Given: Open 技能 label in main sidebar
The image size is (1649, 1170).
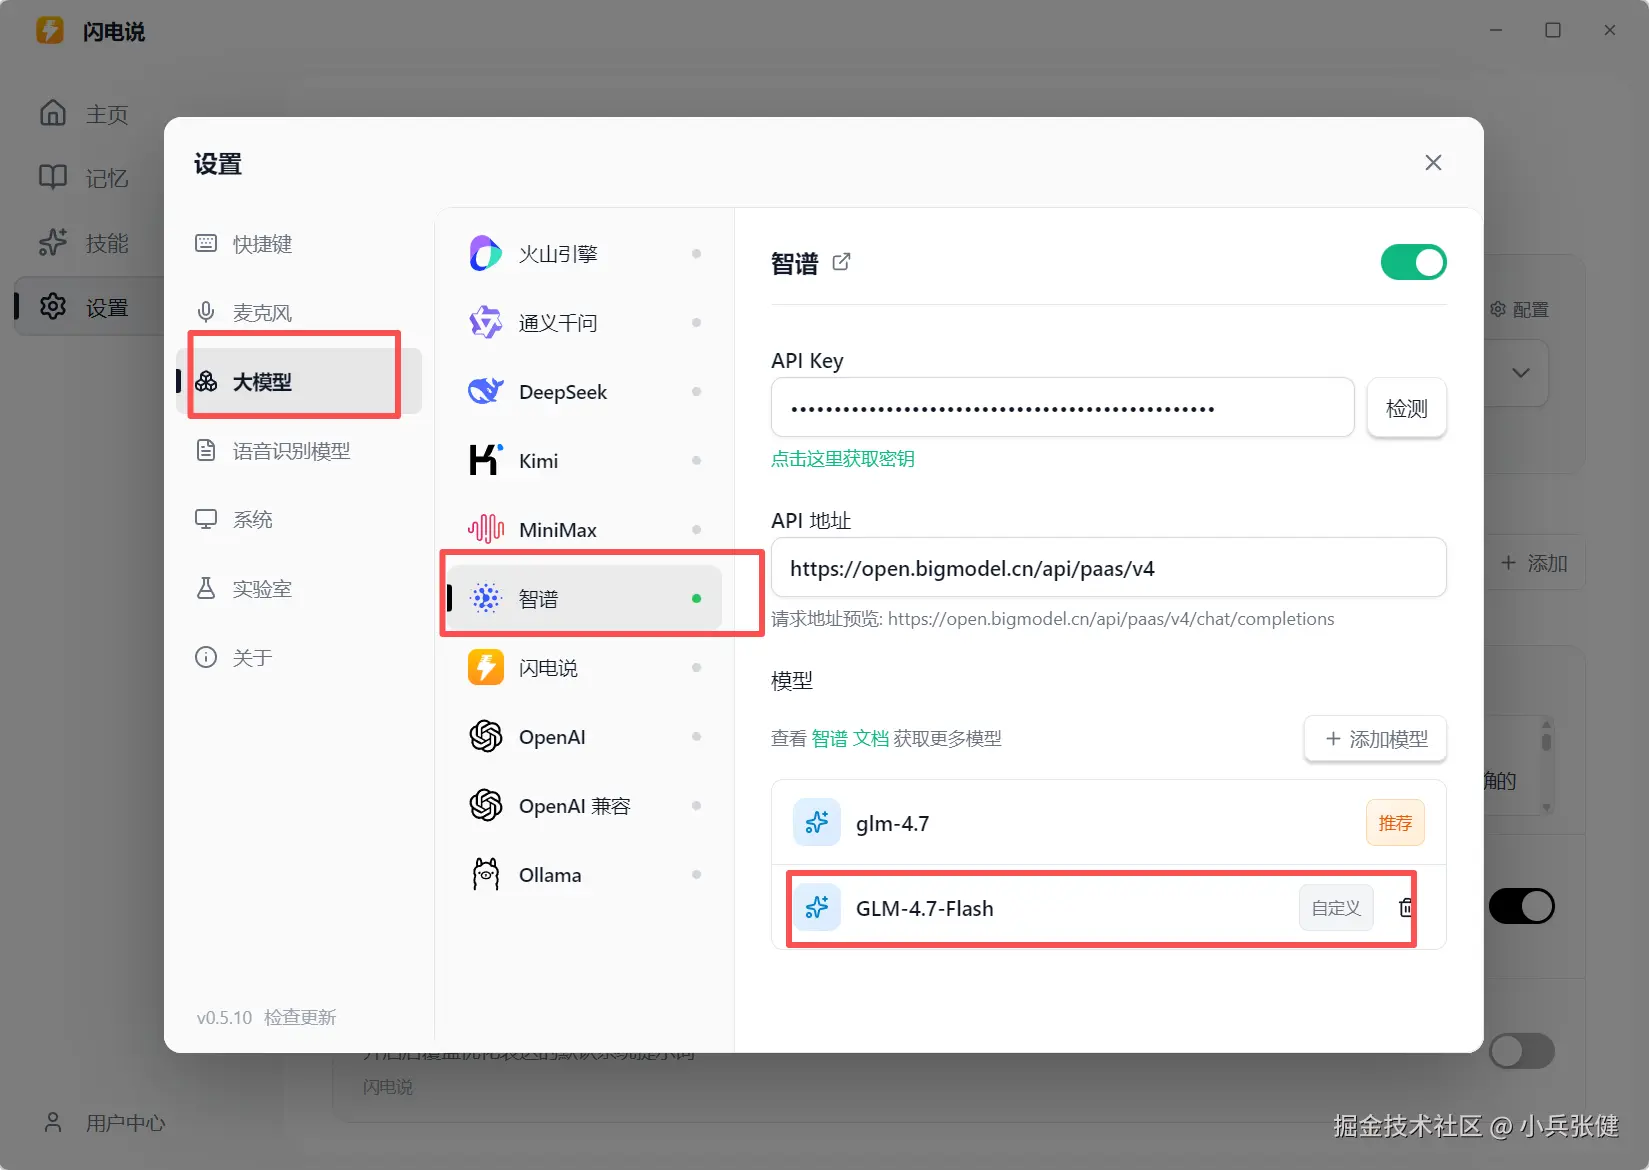Looking at the screenshot, I should click(x=107, y=243).
